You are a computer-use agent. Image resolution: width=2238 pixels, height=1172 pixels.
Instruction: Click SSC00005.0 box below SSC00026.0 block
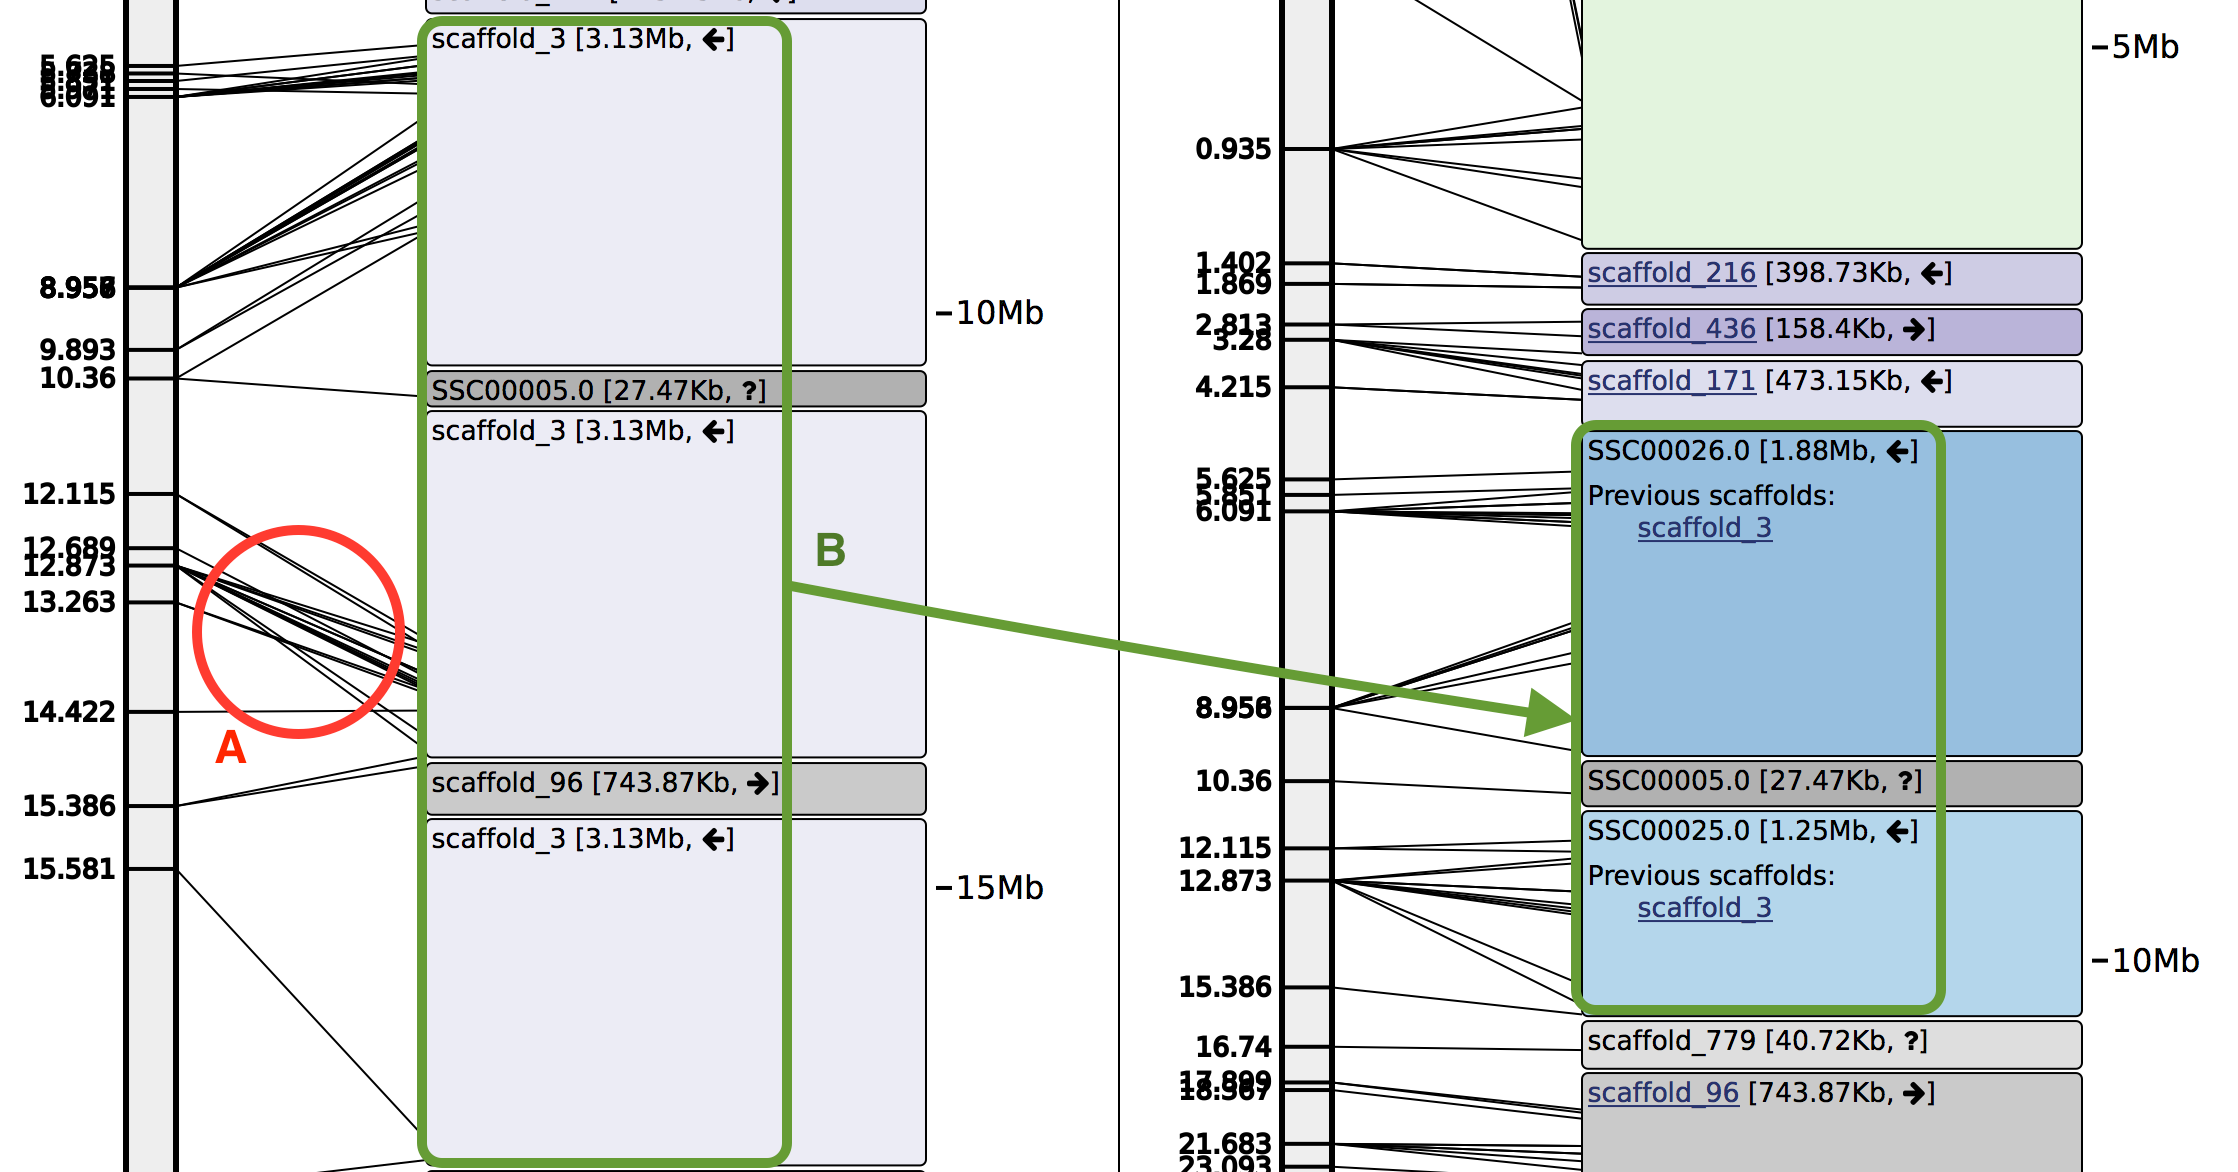point(1831,783)
